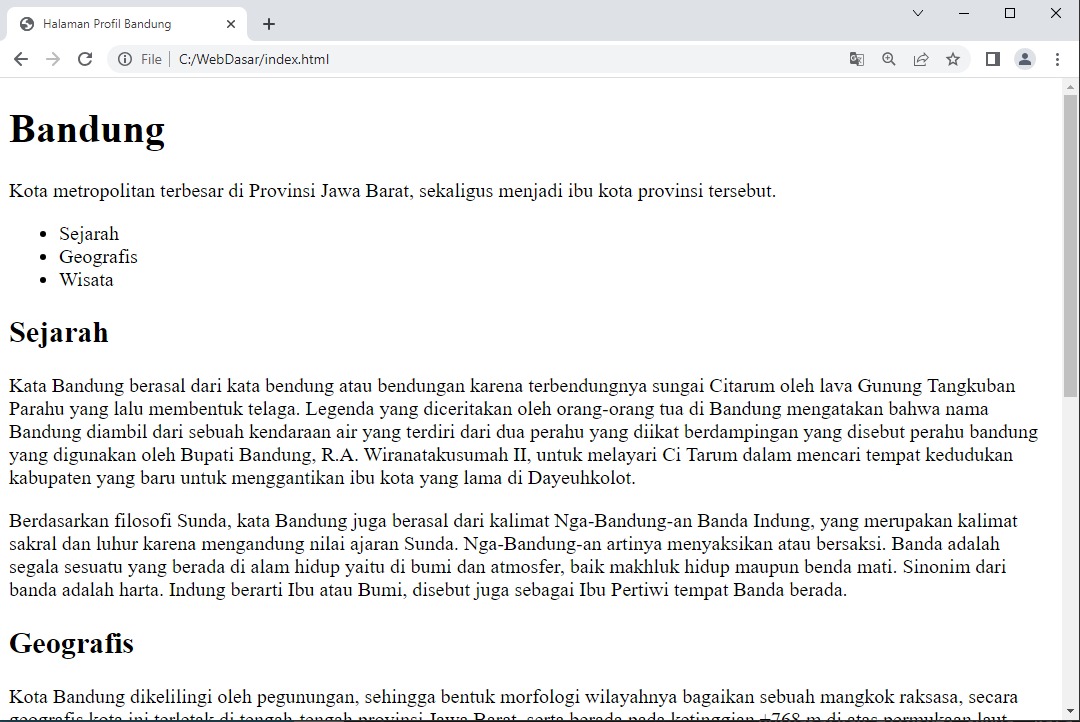
Task: Toggle the browser side panel
Action: point(993,59)
